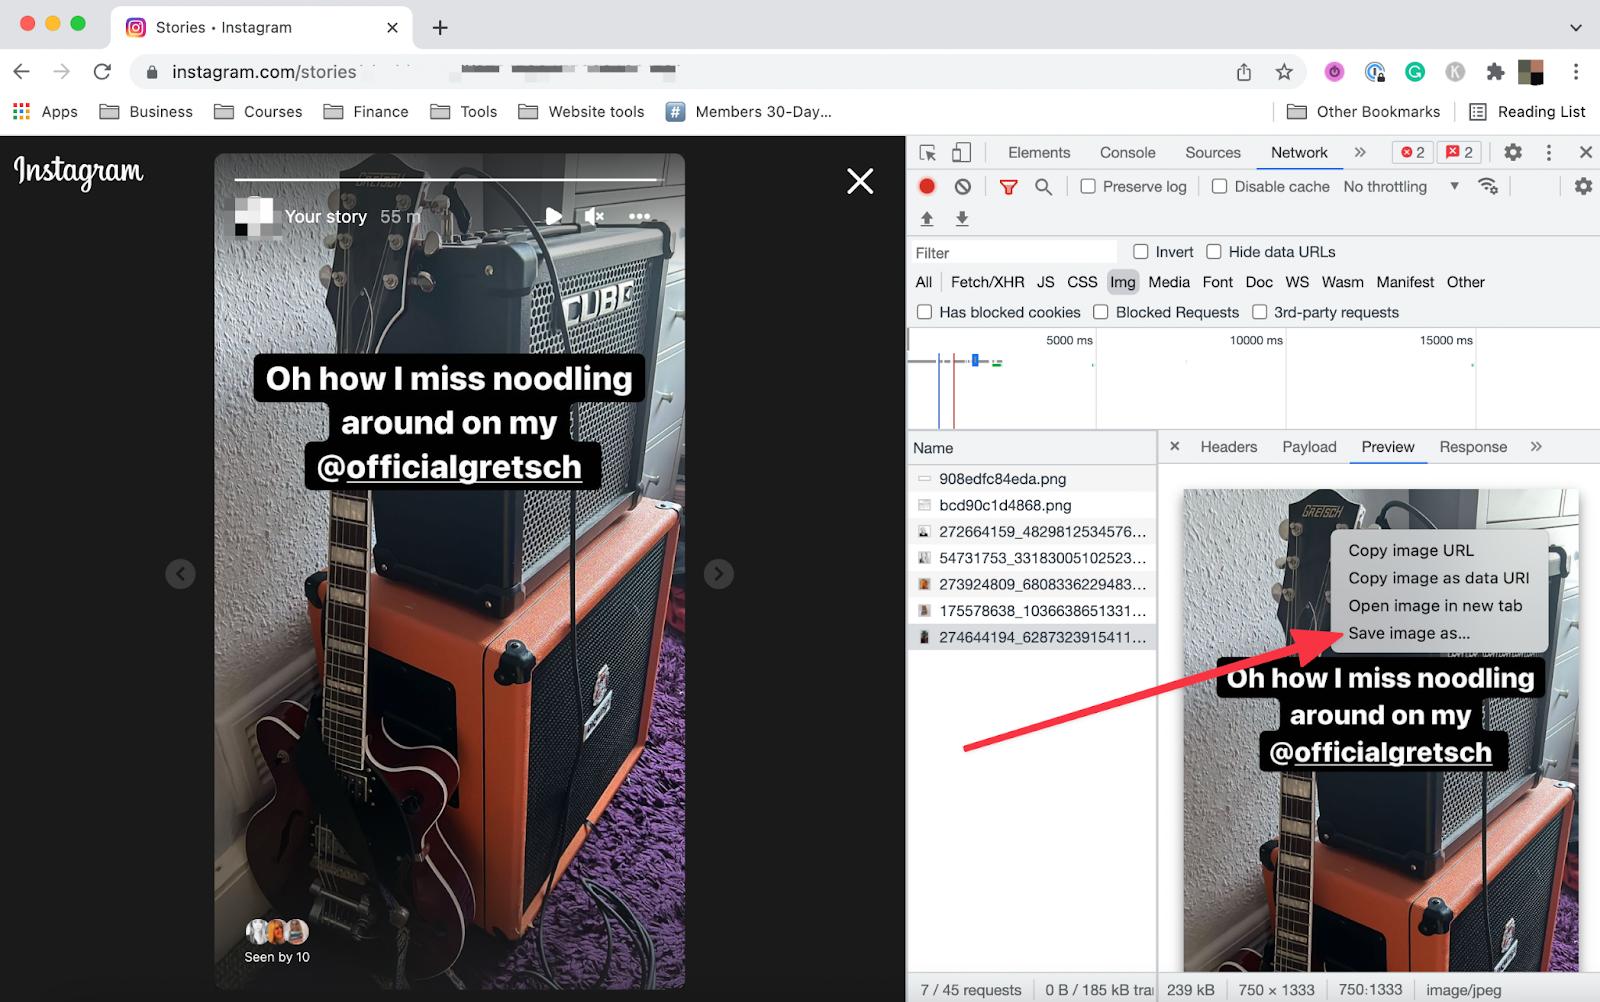Select request 274644194_6287323915411
The width and height of the screenshot is (1600, 1002).
pos(1032,637)
